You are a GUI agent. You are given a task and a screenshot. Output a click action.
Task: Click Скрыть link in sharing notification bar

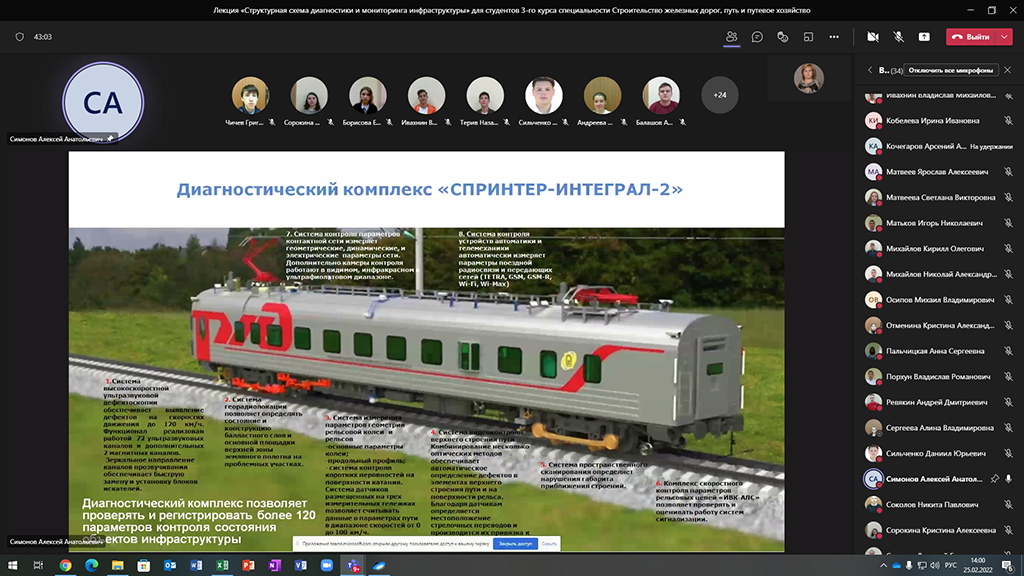pyautogui.click(x=549, y=543)
